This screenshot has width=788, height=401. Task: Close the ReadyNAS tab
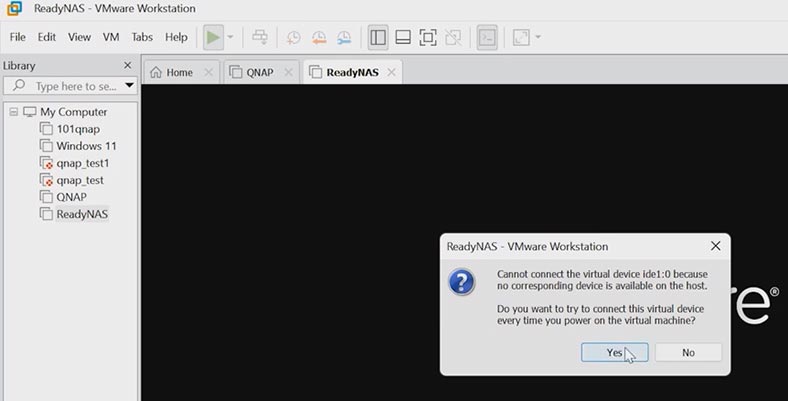coord(391,72)
